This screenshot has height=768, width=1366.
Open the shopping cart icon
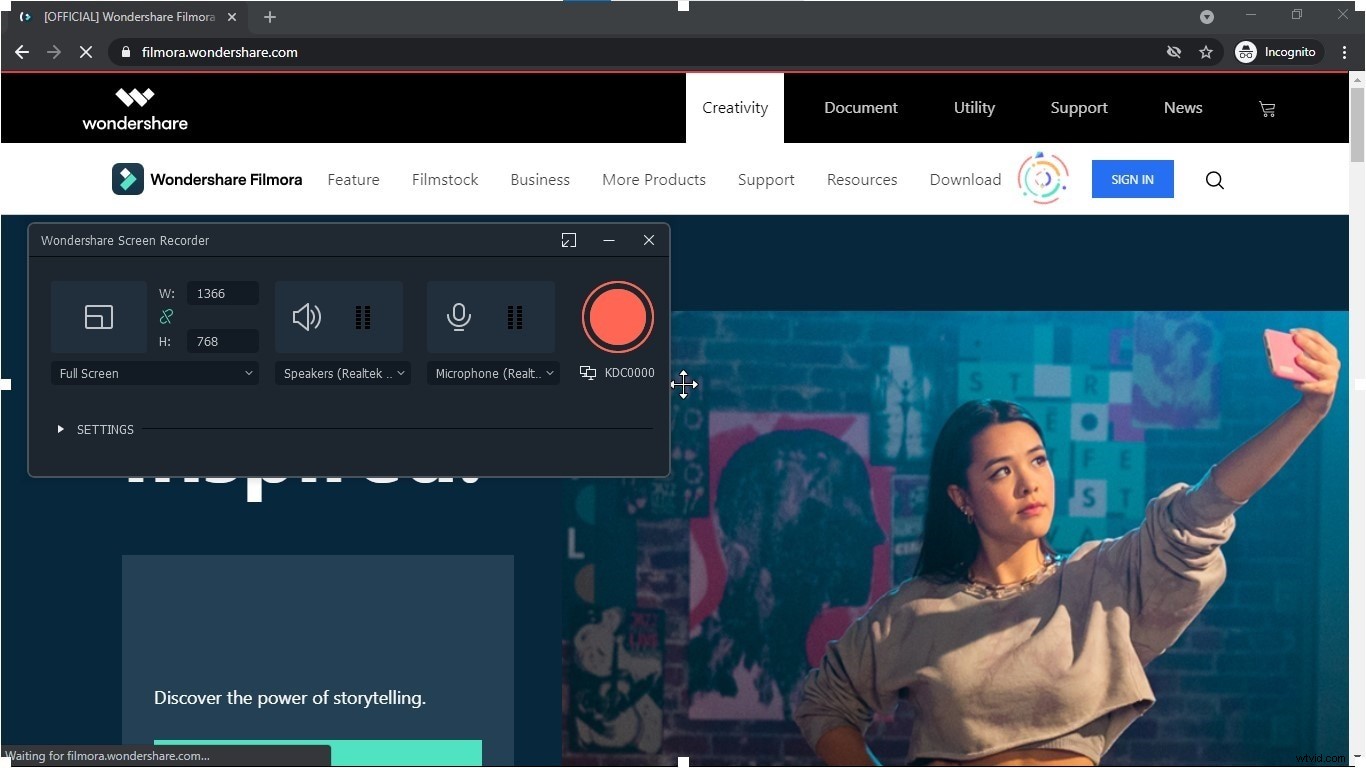coord(1266,108)
